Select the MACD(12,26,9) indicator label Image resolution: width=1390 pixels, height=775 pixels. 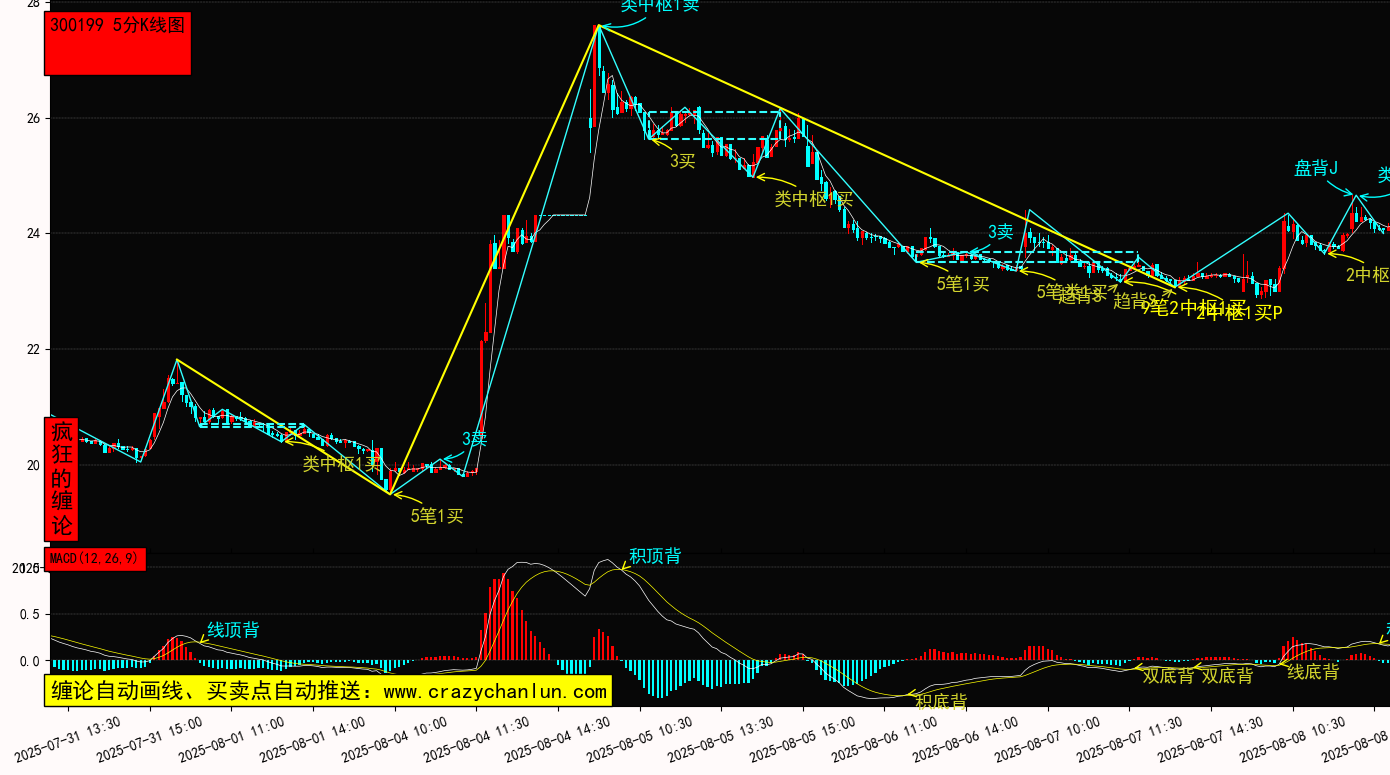95,559
